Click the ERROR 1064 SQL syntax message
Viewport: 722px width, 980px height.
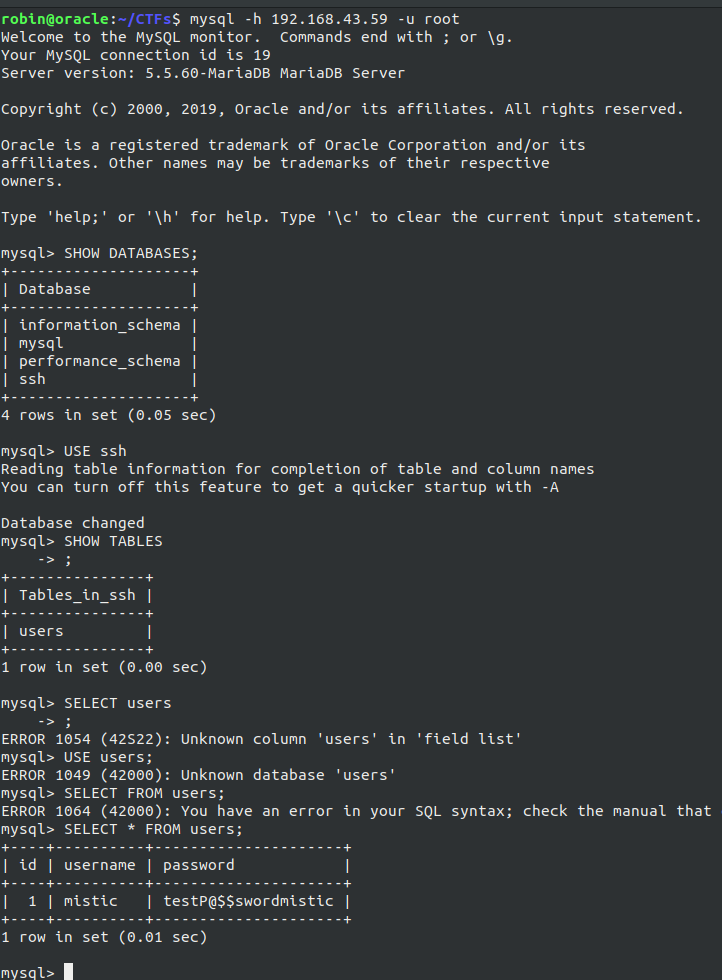tap(356, 811)
